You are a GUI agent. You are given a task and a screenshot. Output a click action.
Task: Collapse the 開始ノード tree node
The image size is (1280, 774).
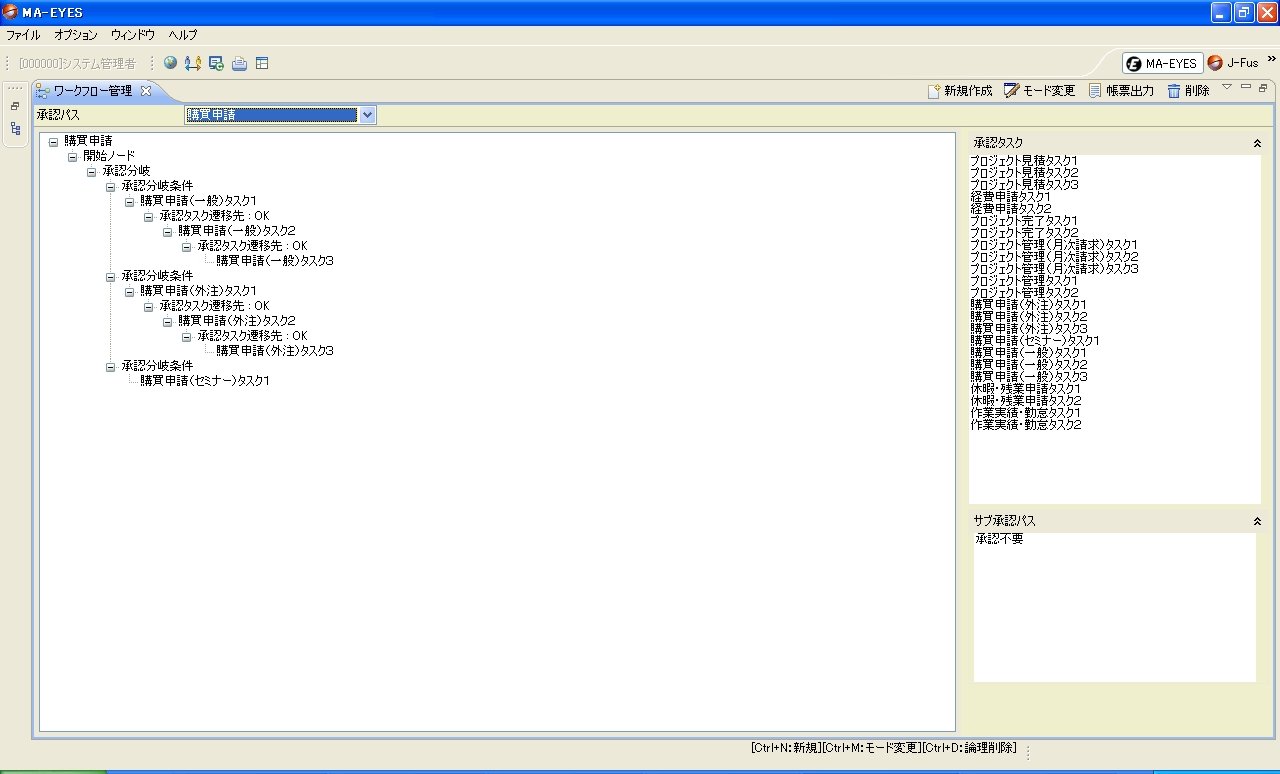pos(73,157)
